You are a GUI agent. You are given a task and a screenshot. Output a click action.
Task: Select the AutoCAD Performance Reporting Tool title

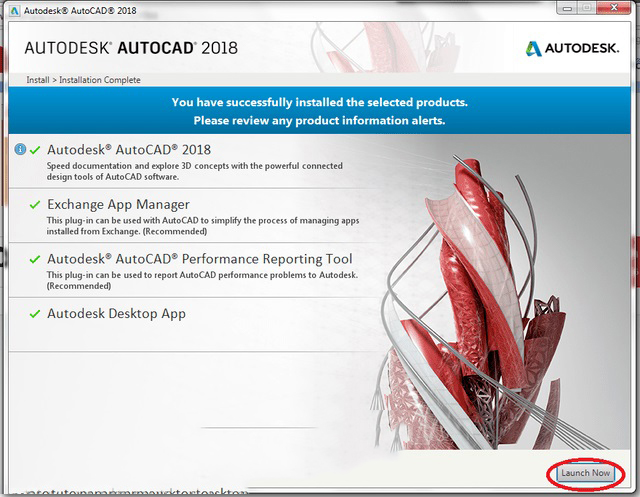pos(200,259)
